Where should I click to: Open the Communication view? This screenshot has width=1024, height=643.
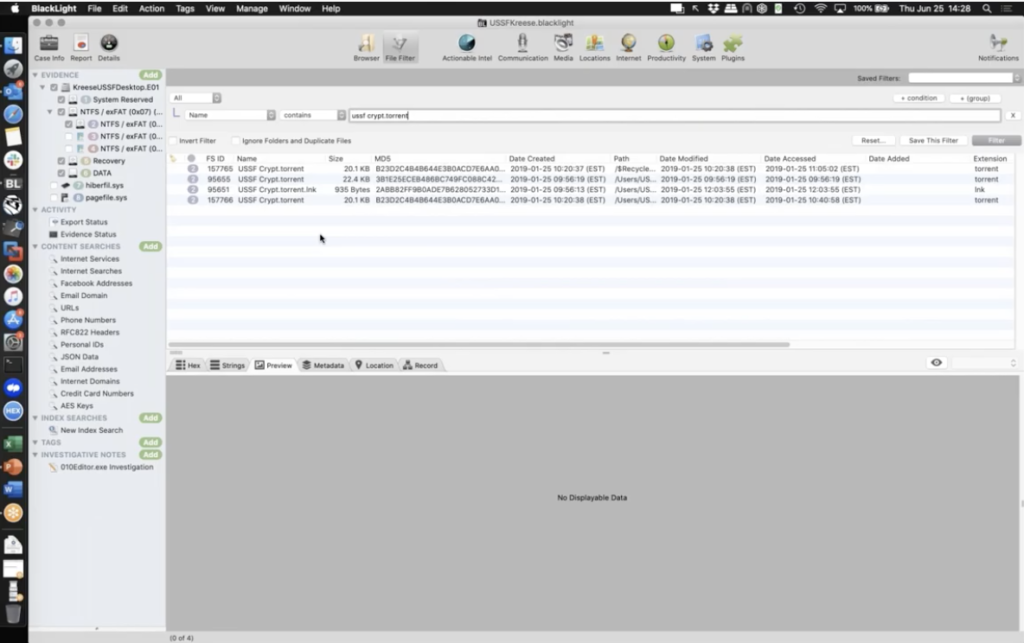(x=522, y=48)
